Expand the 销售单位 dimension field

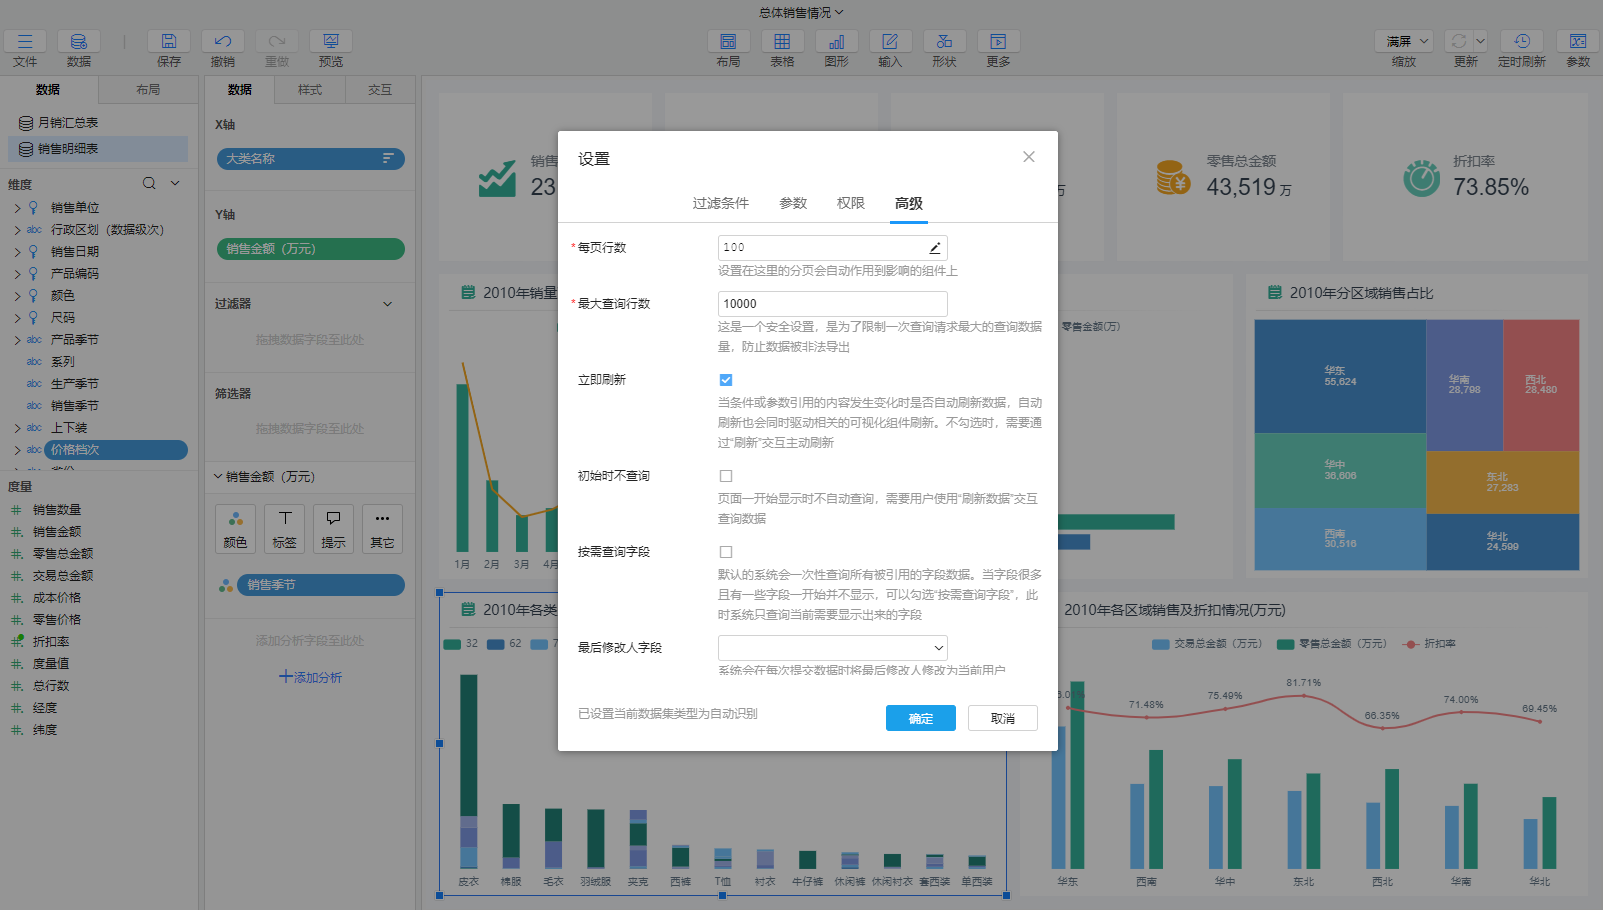coord(17,207)
